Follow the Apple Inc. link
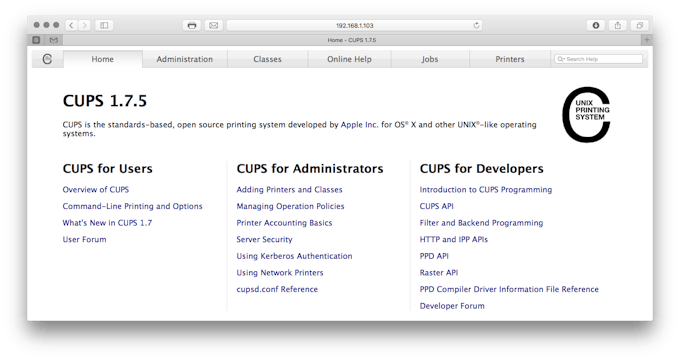 (359, 124)
